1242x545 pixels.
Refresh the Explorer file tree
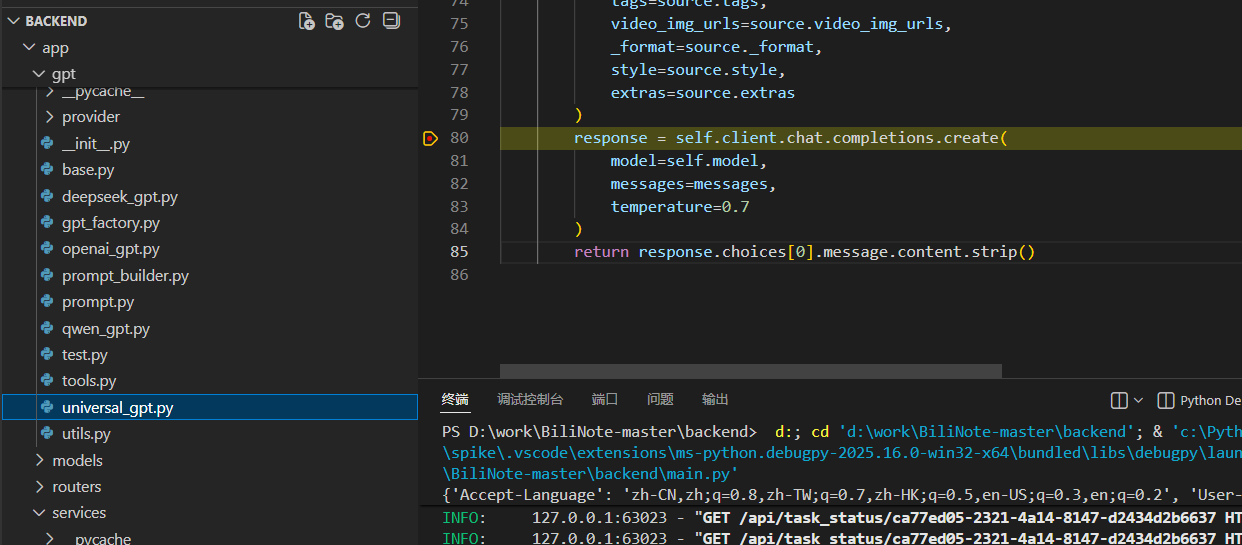pyautogui.click(x=363, y=21)
